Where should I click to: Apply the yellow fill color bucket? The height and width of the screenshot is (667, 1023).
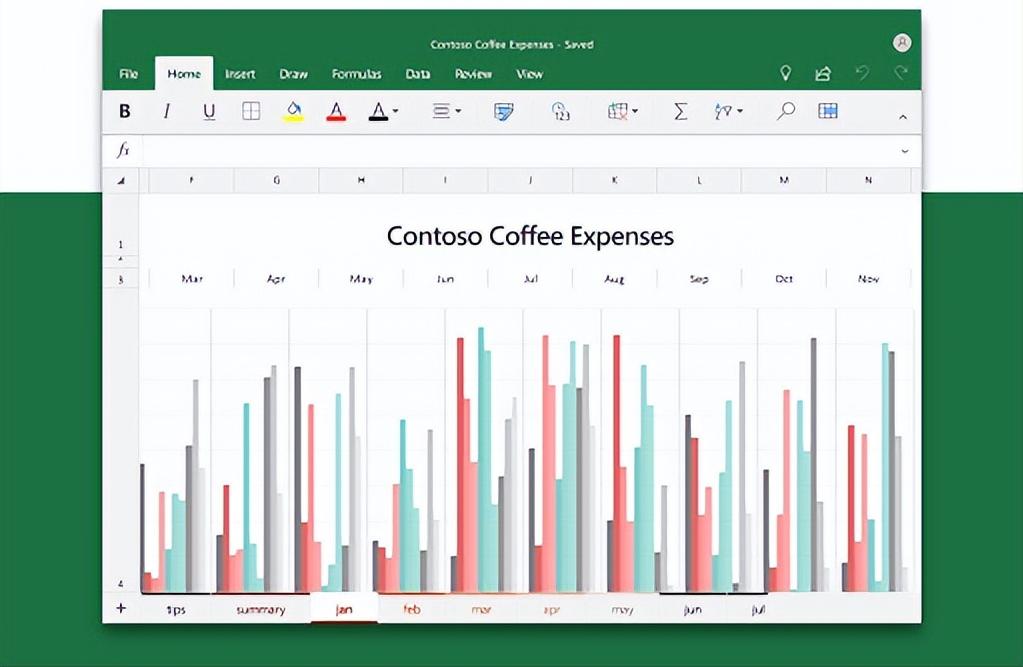click(294, 112)
